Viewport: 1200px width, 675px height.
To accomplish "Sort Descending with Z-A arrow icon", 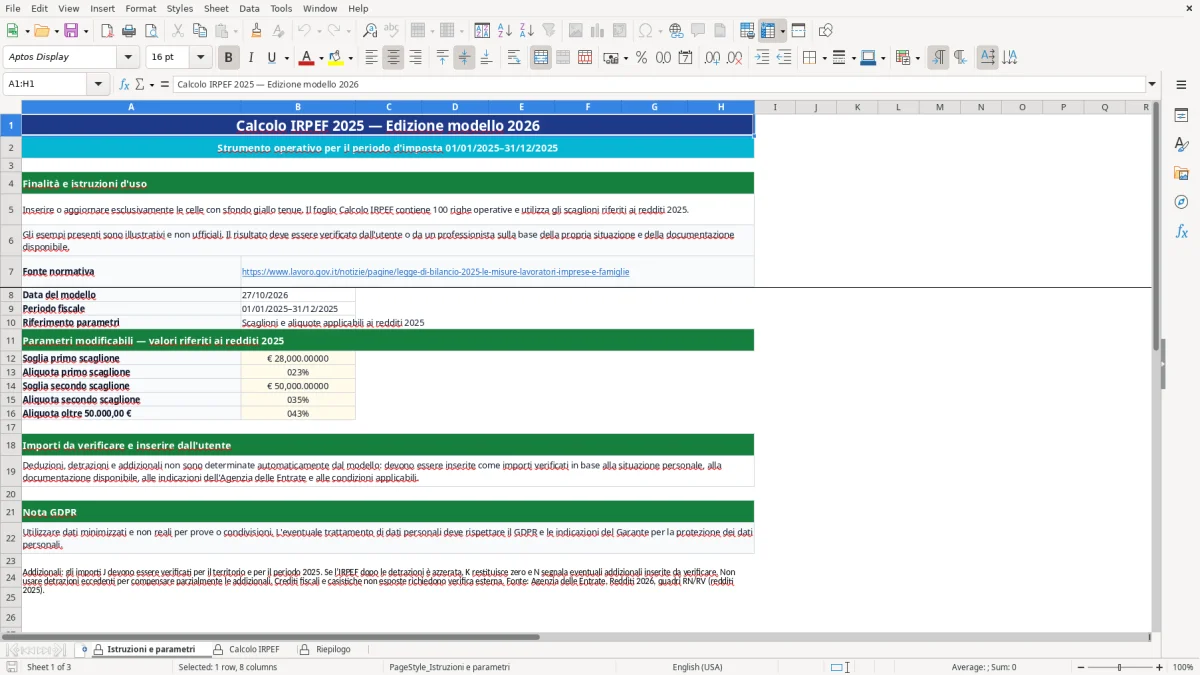I will (527, 31).
